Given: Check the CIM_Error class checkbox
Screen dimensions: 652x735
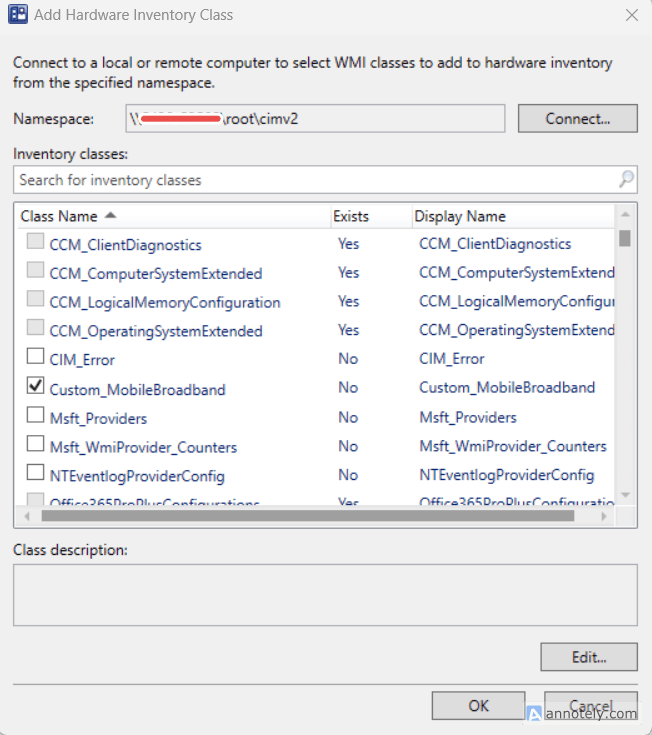Looking at the screenshot, I should coord(35,357).
